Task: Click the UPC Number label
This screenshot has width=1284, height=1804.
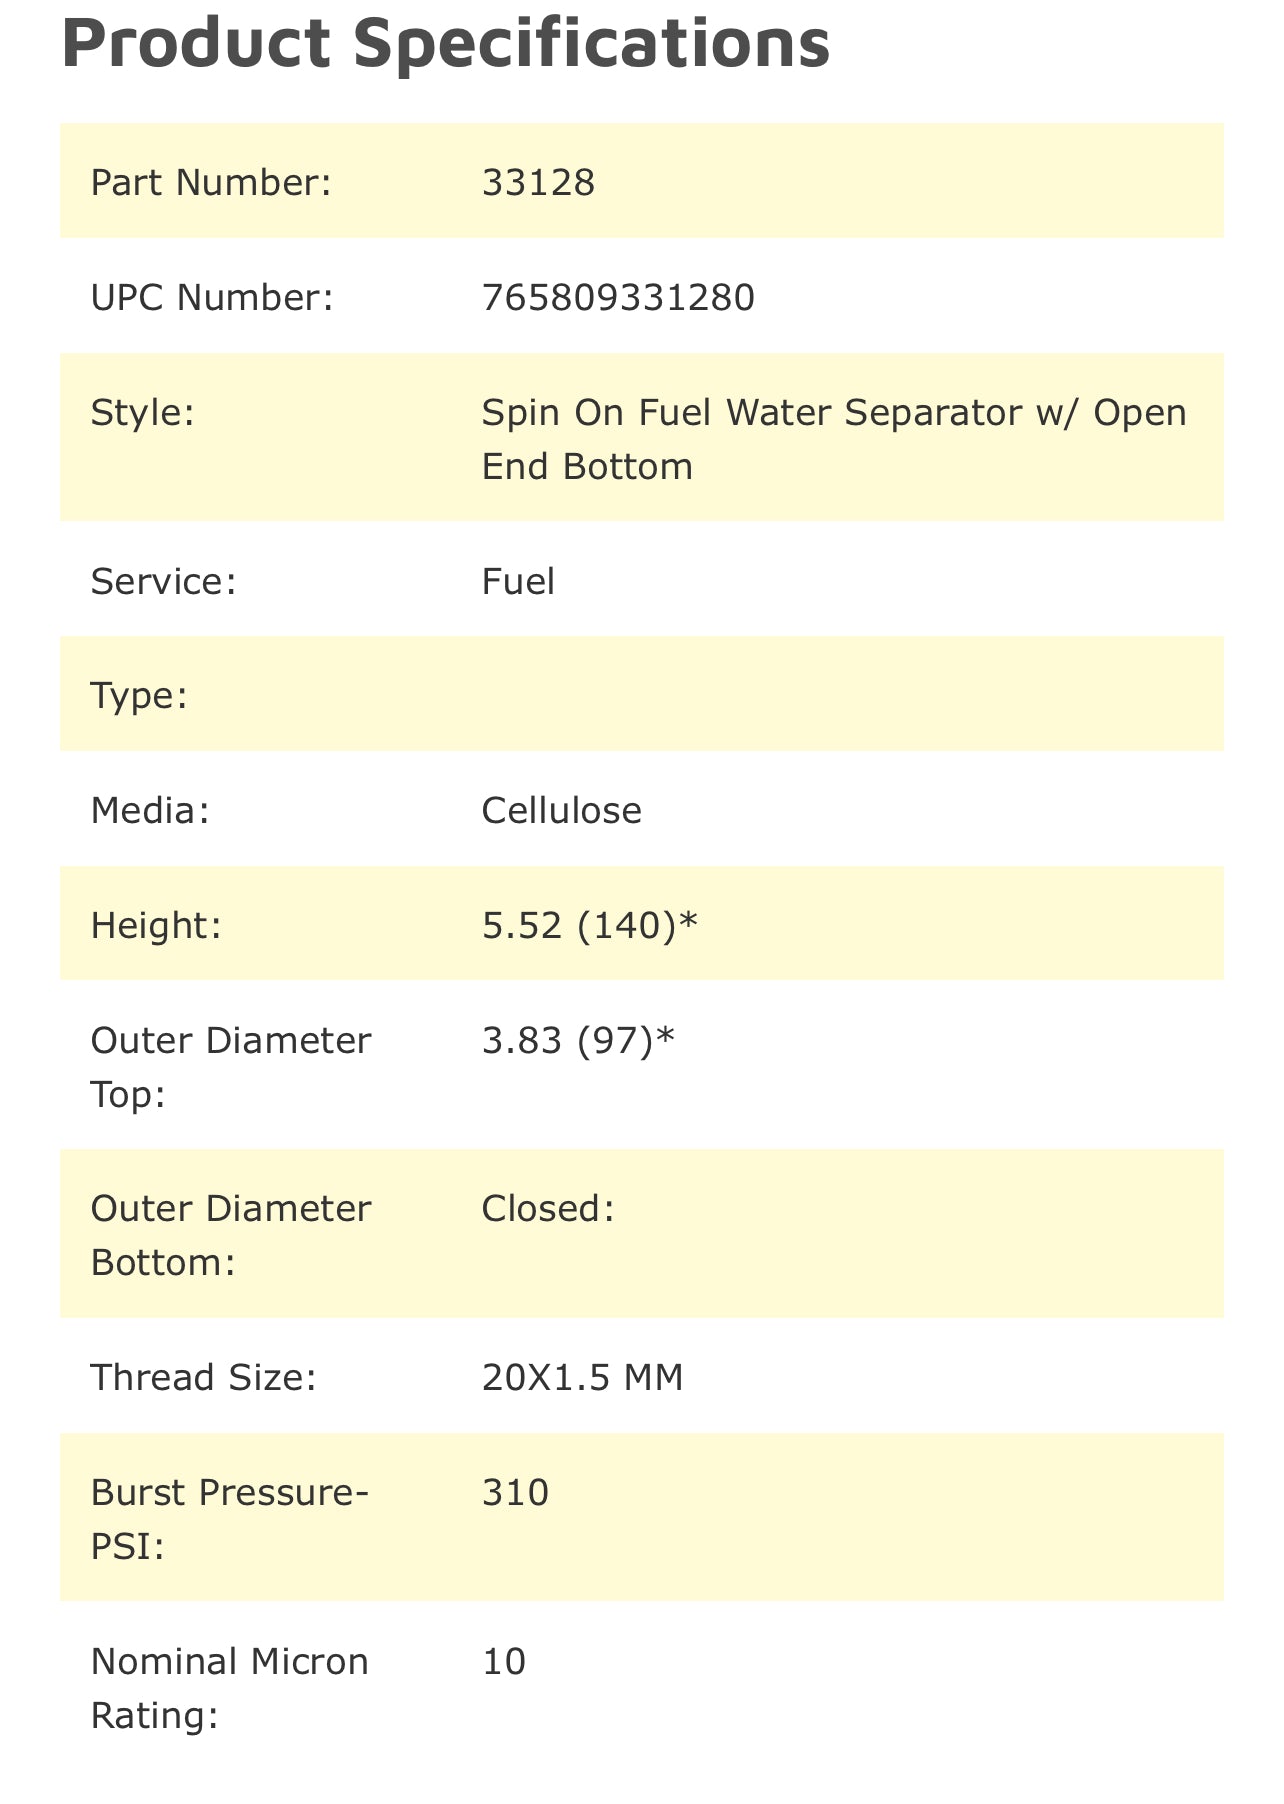Action: [x=212, y=297]
